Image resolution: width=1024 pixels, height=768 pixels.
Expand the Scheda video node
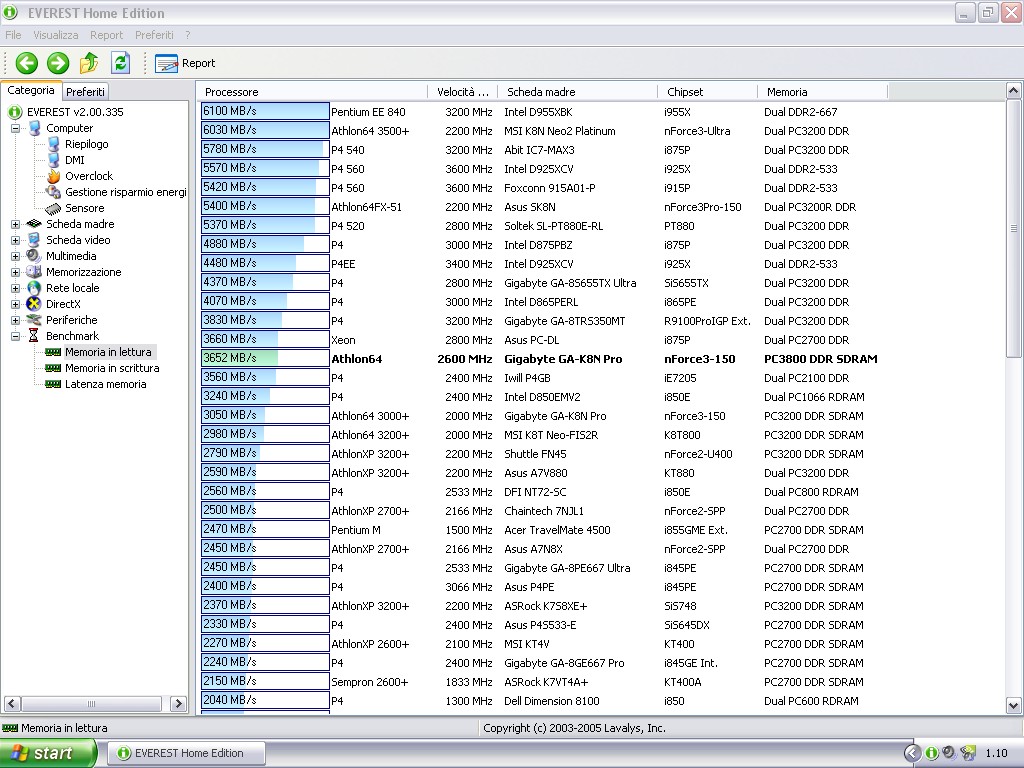pos(15,240)
